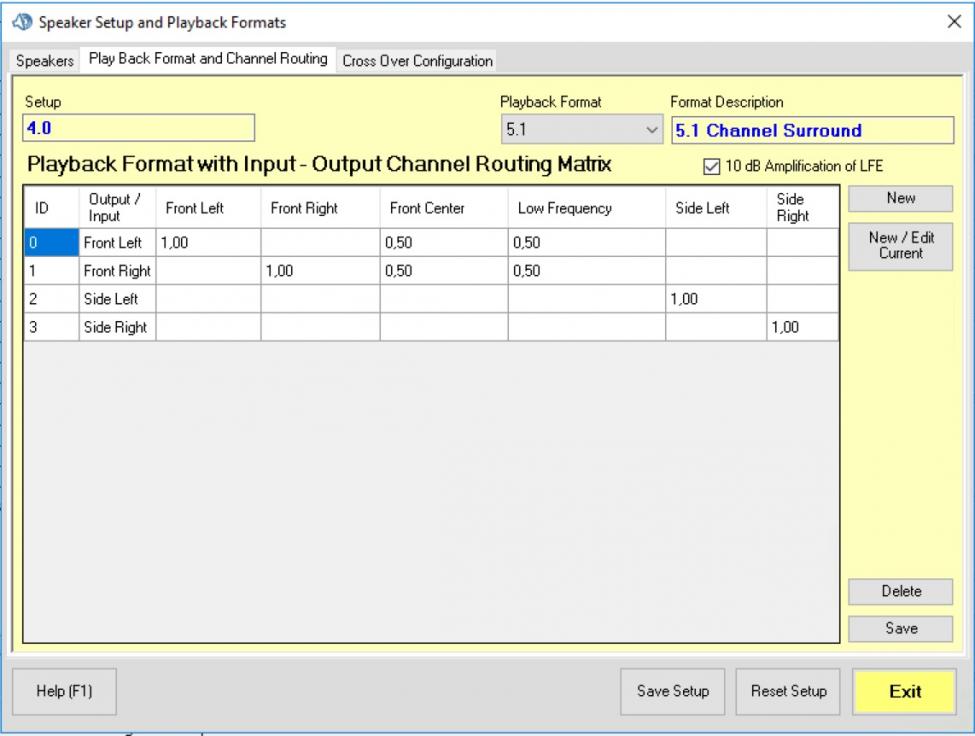This screenshot has height=736, width=975.
Task: Click the Reset Setup button
Action: 788,691
